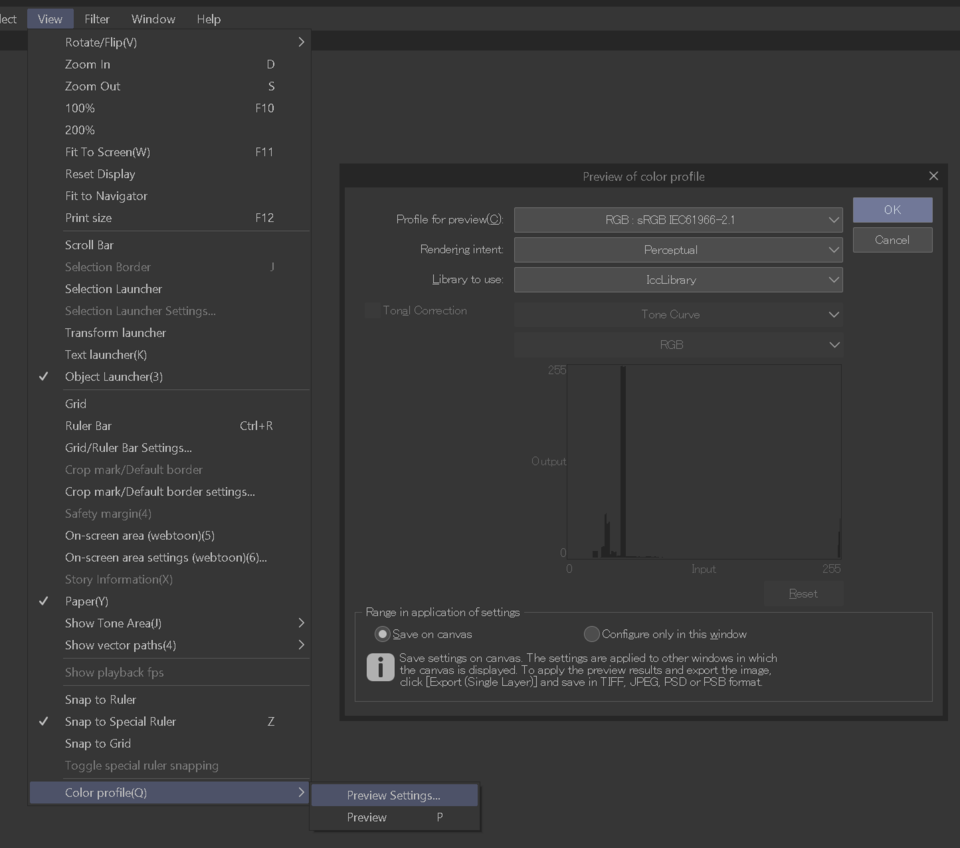Expand the Rendering intent dropdown
The width and height of the screenshot is (960, 848).
678,250
